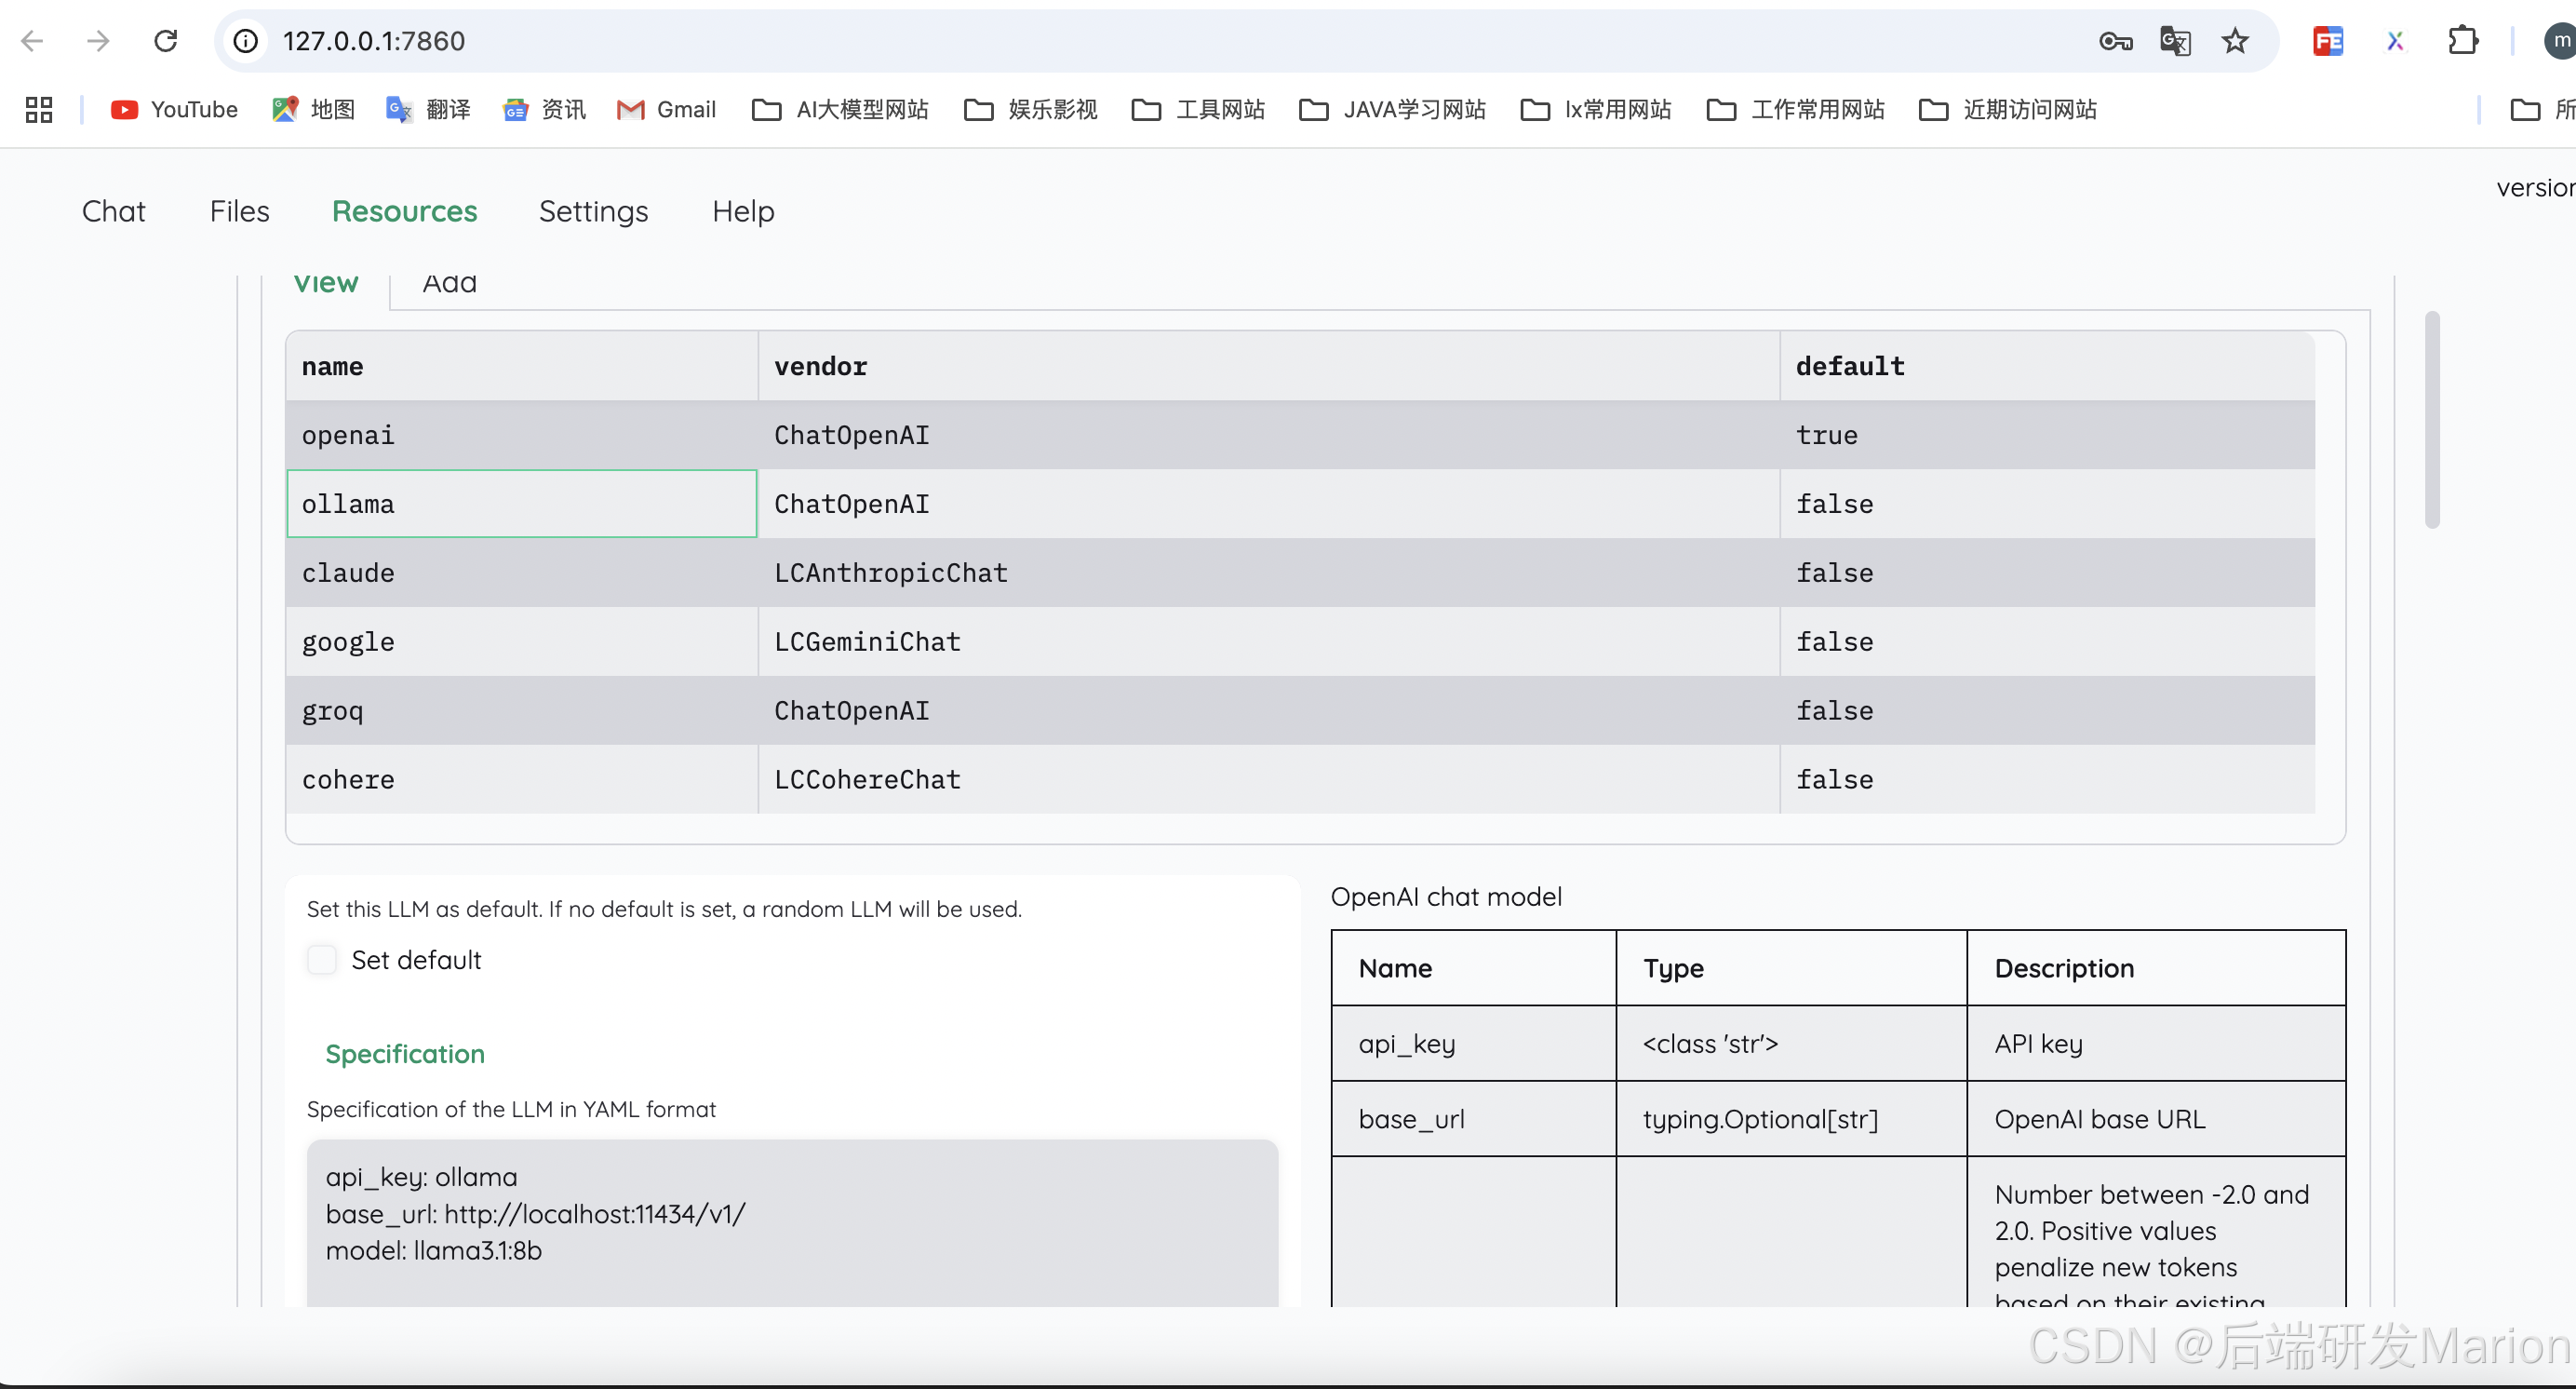Select the google row name cell
The image size is (2576, 1389).
pos(522,642)
